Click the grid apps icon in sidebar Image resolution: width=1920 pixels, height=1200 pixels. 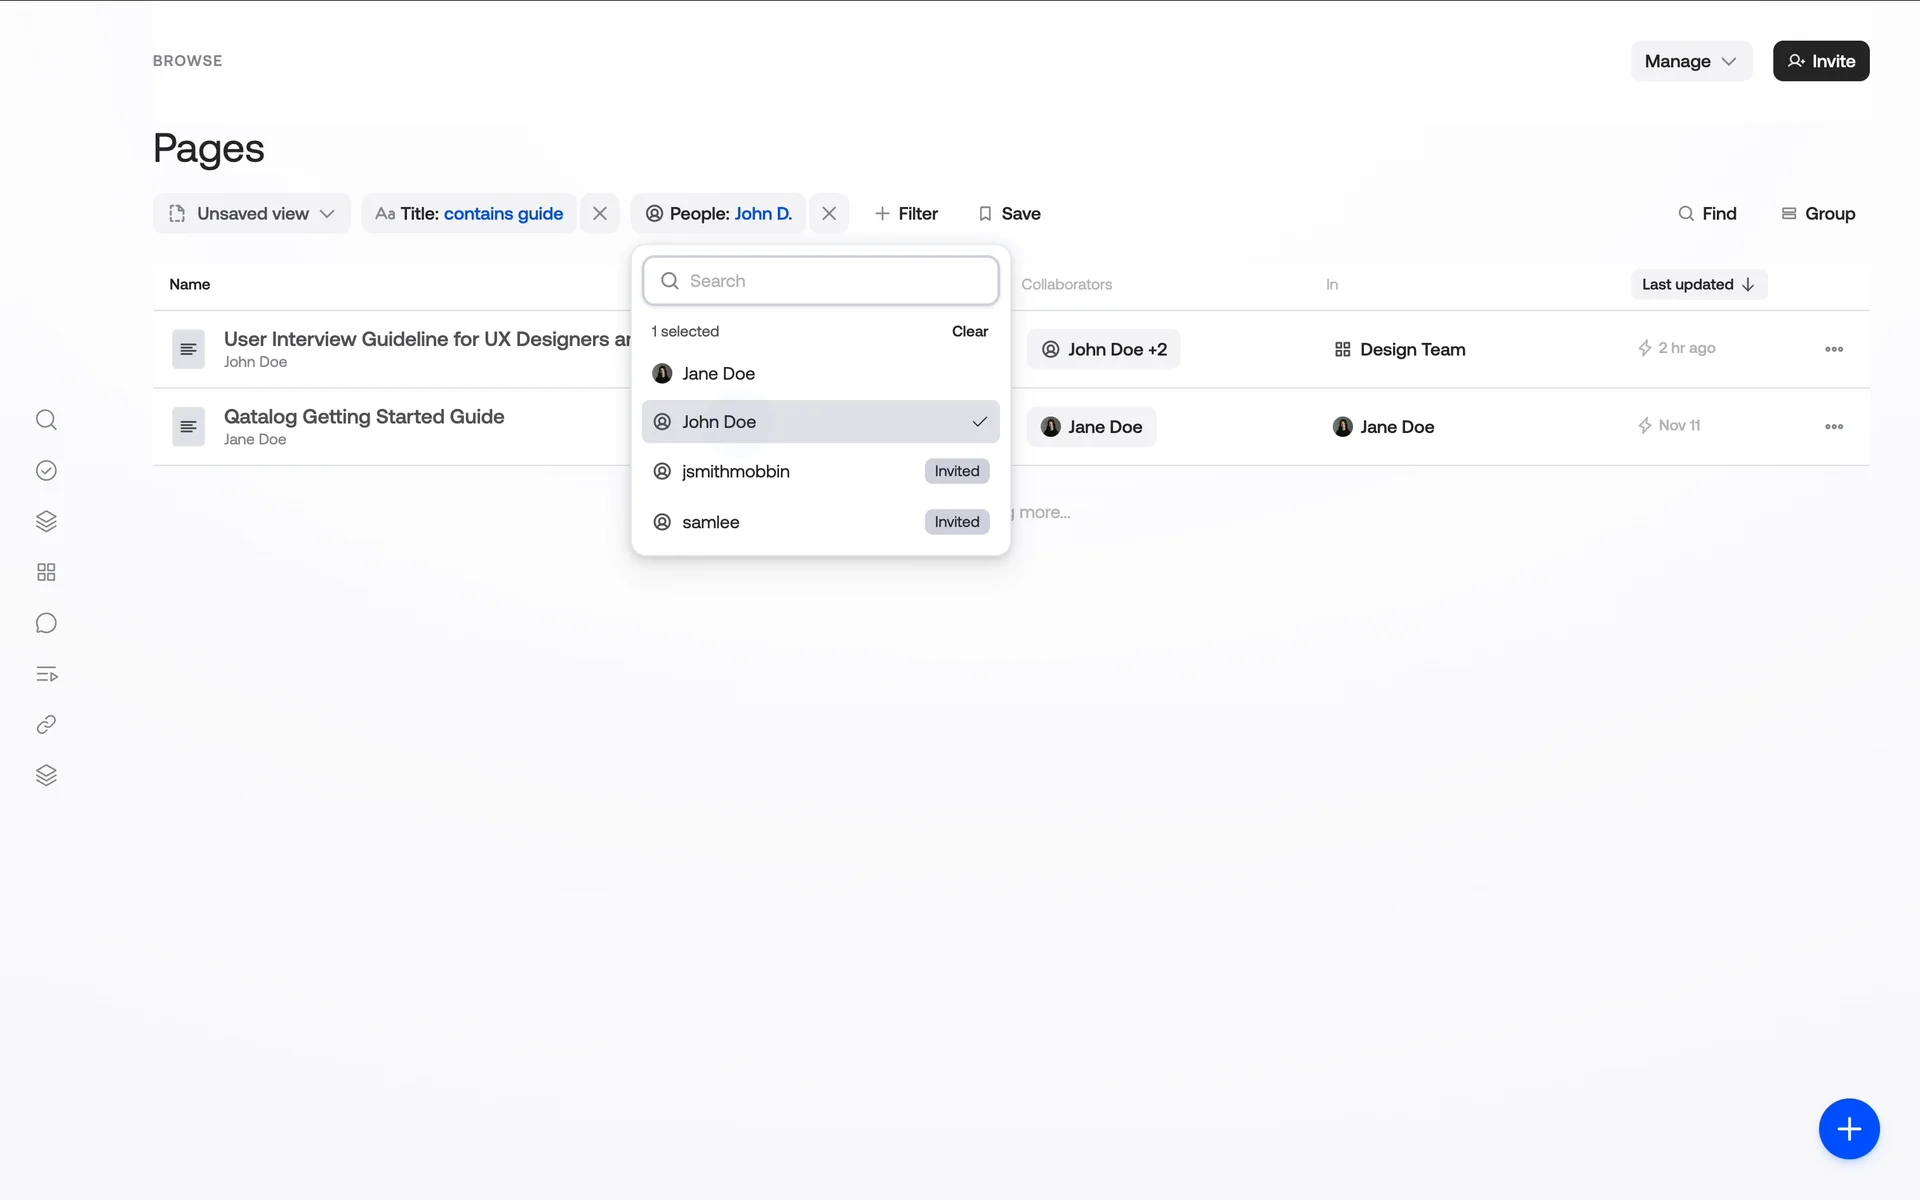coord(46,572)
